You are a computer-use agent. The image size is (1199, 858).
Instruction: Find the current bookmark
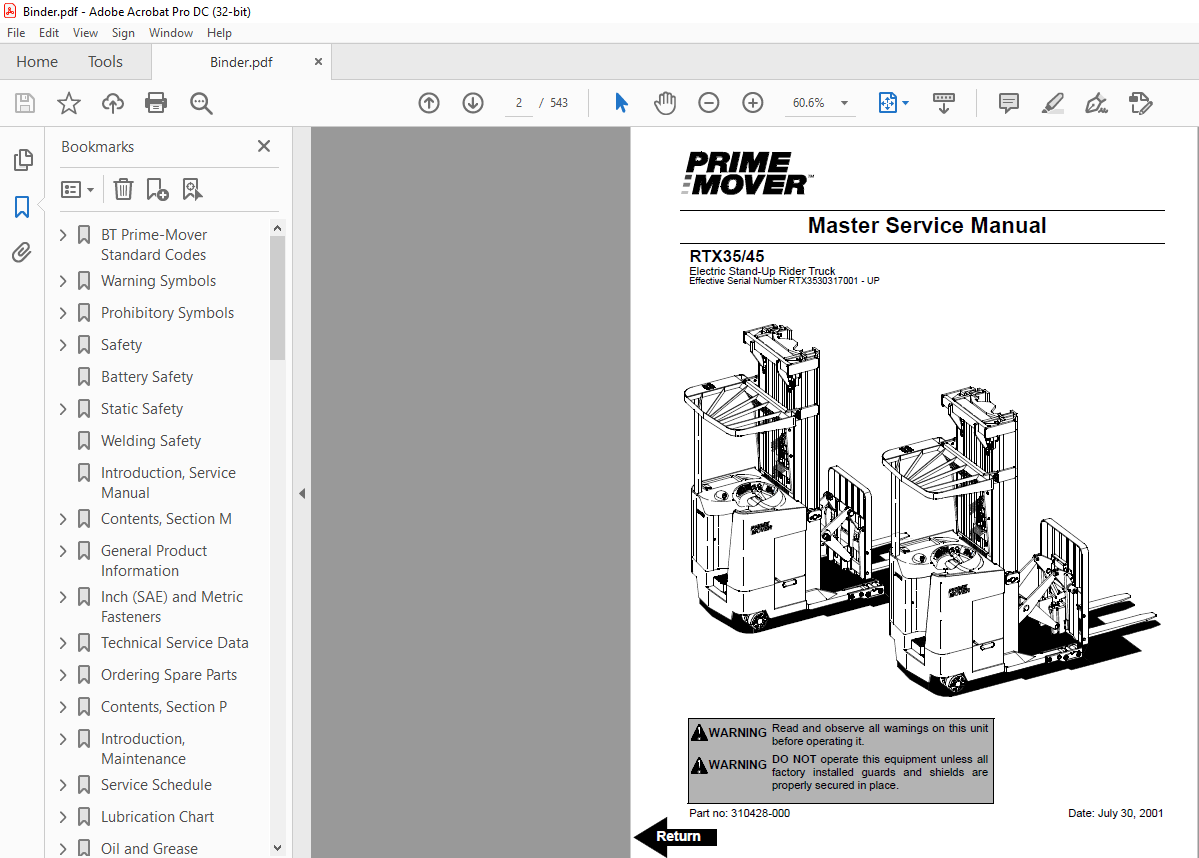point(192,189)
